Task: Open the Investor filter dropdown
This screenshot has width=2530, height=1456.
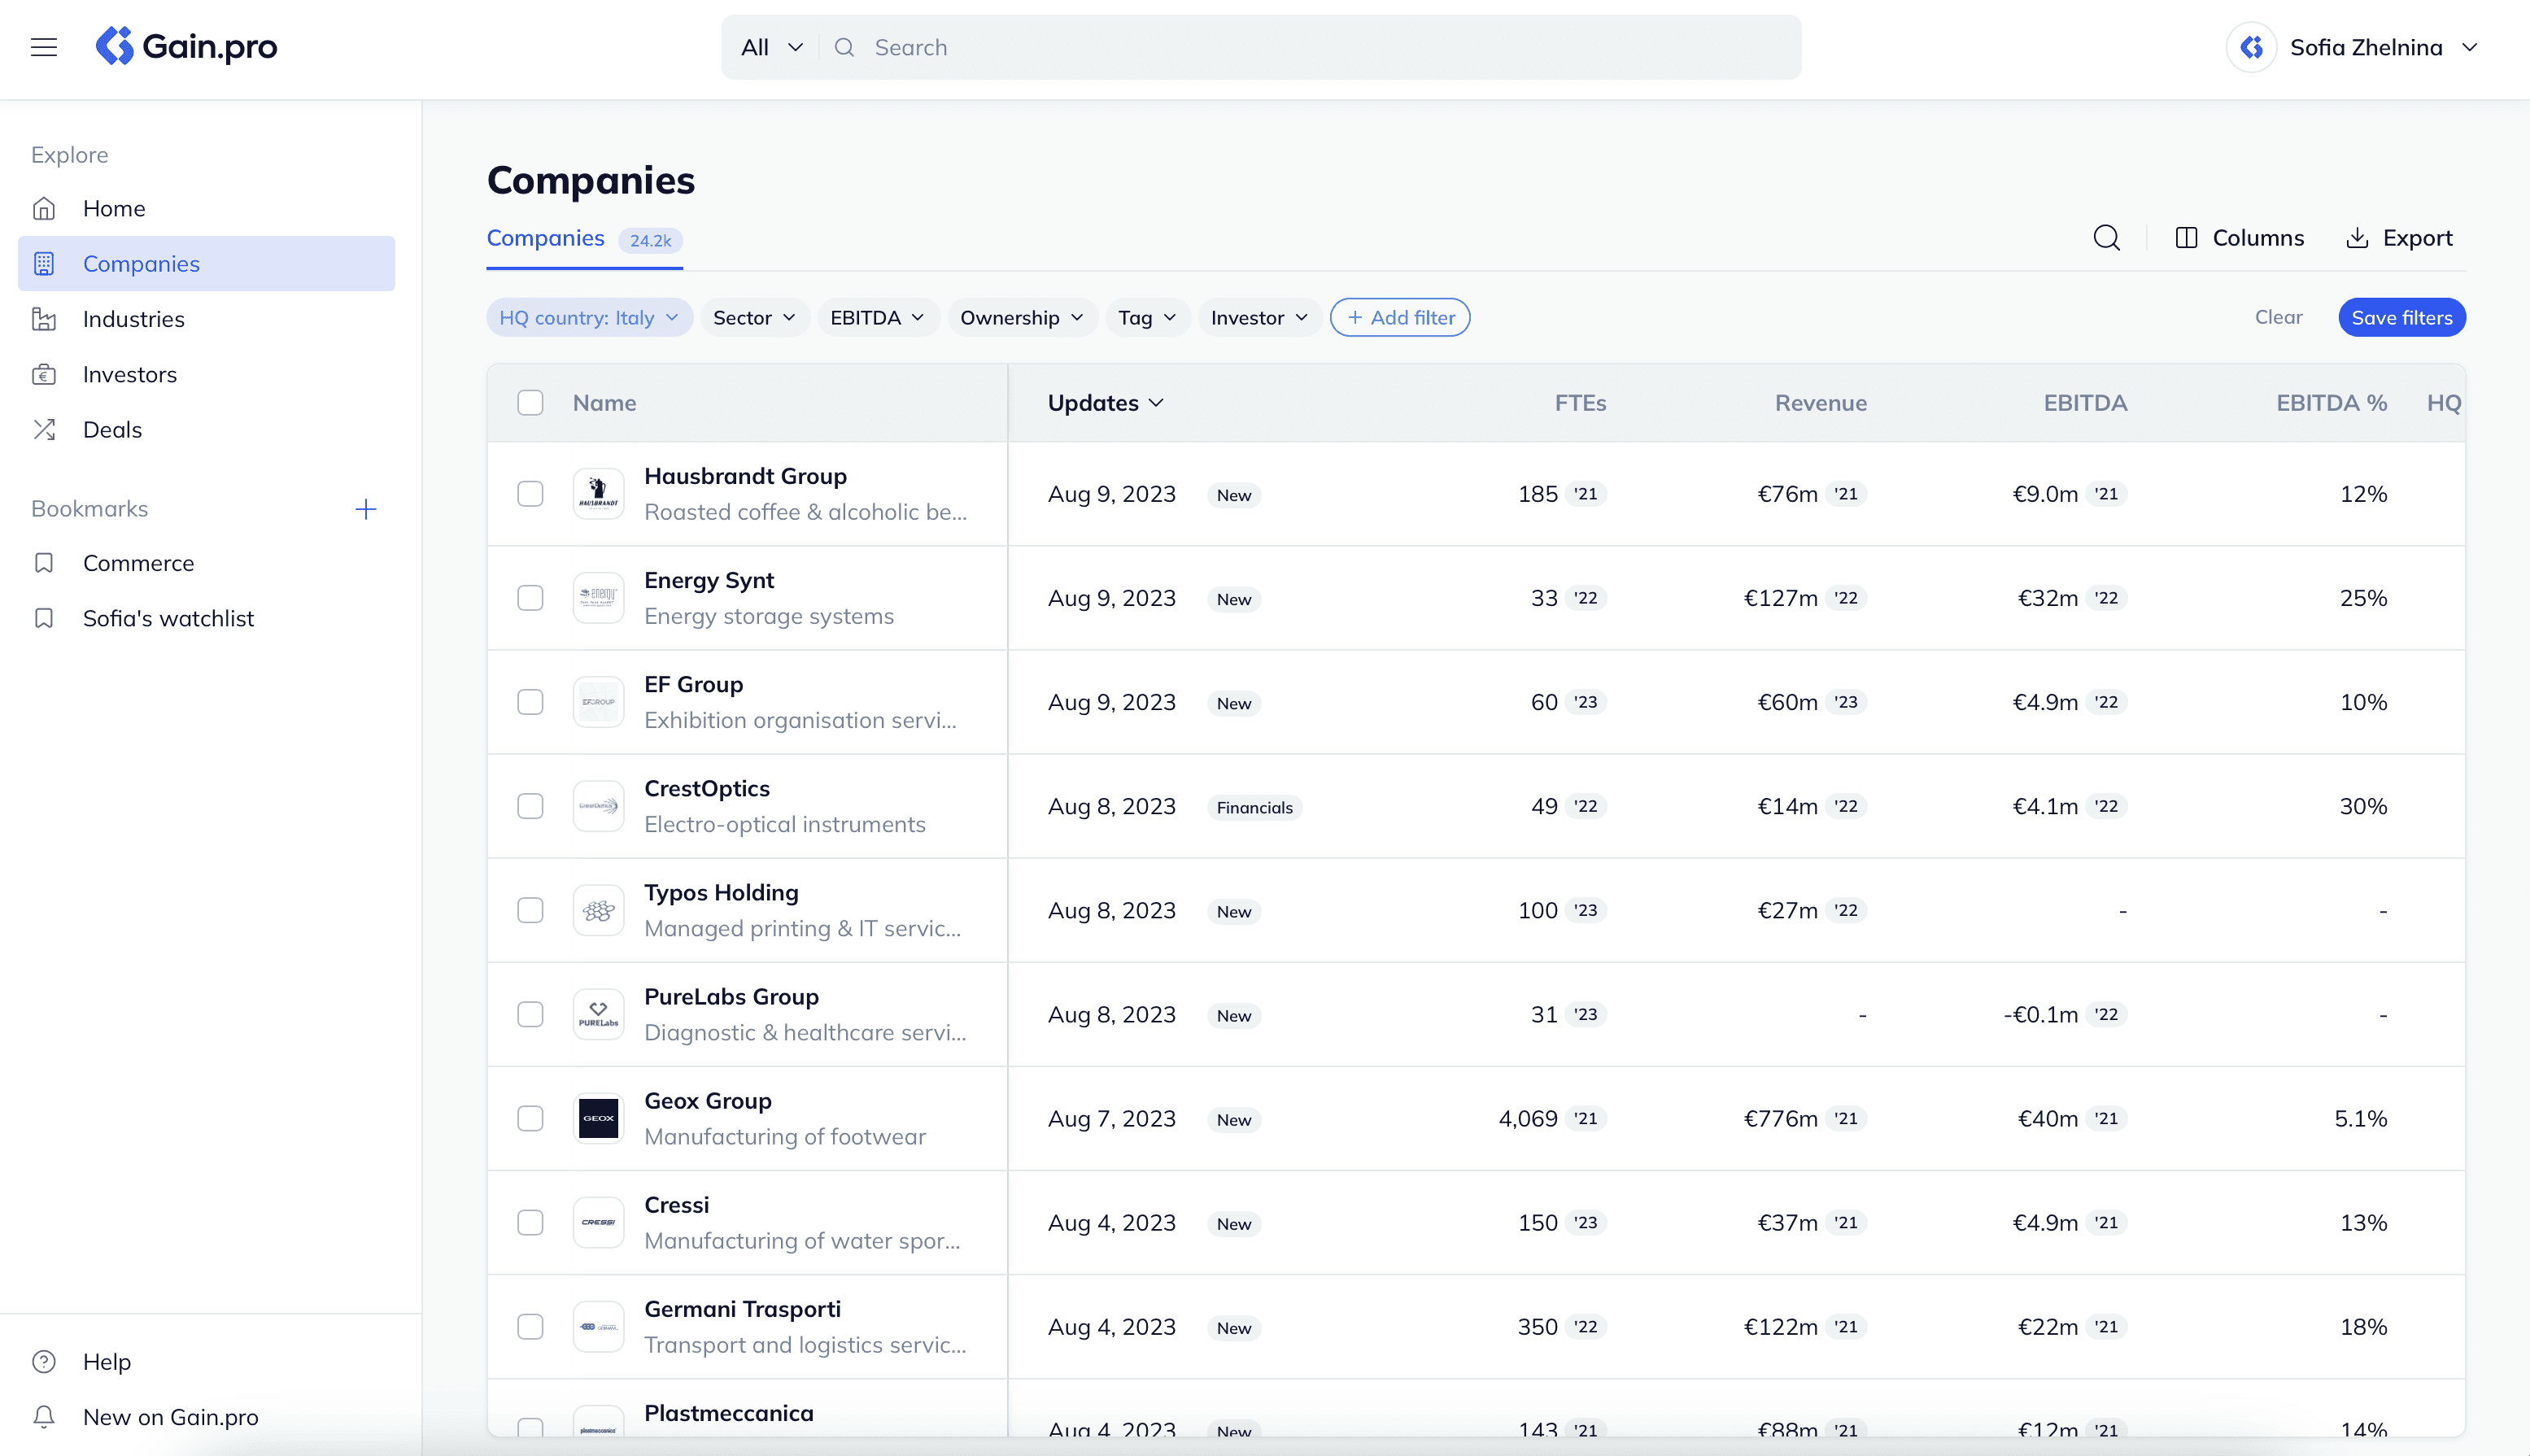Action: point(1259,317)
